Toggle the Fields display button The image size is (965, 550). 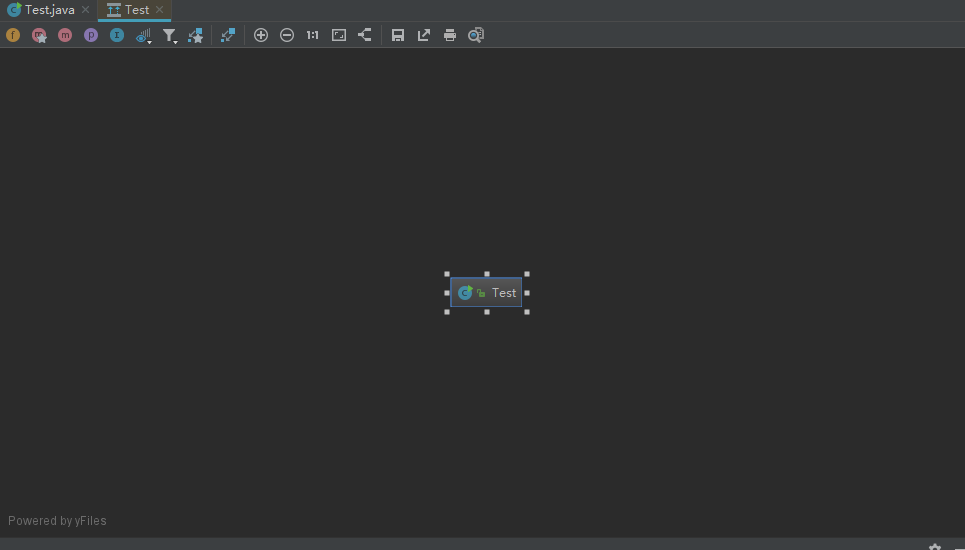(13, 35)
